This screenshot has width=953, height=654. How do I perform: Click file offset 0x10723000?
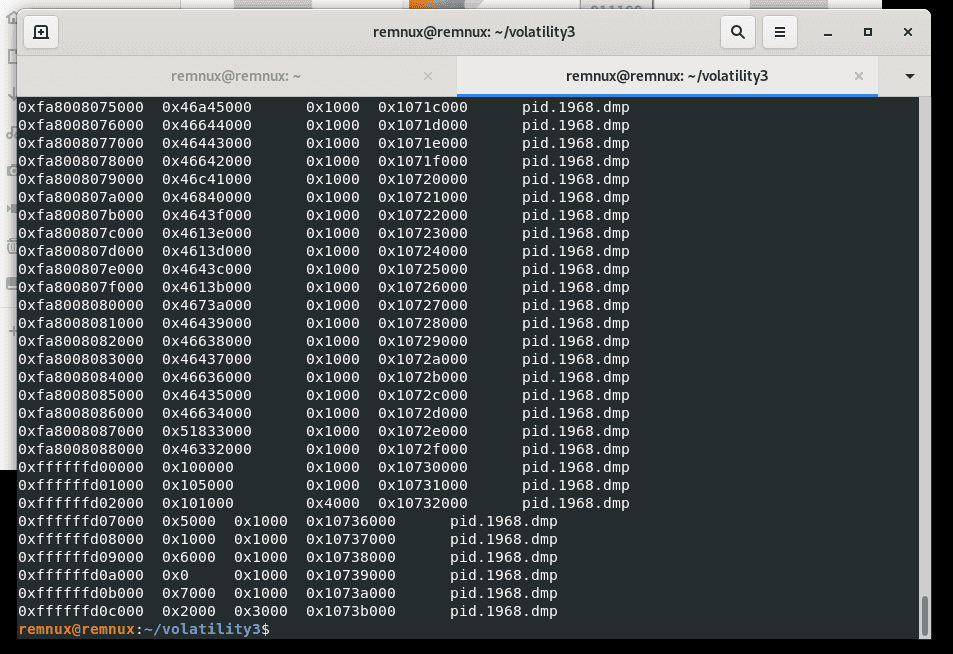tap(423, 233)
